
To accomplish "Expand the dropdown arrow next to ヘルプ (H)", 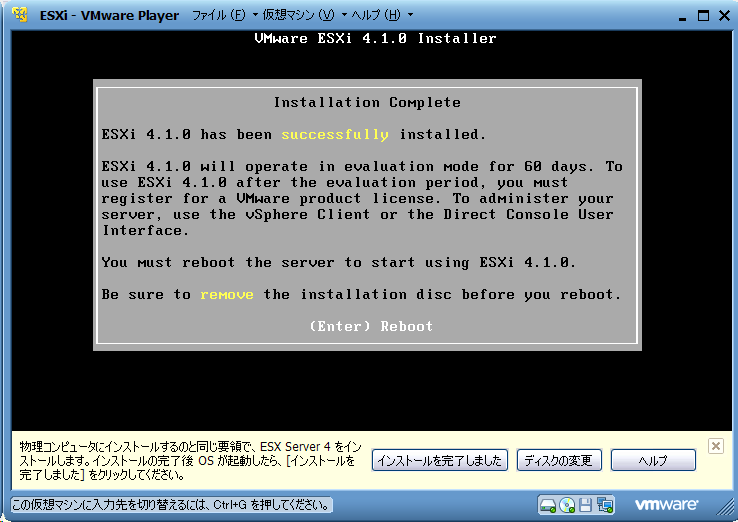I will tap(410, 15).
